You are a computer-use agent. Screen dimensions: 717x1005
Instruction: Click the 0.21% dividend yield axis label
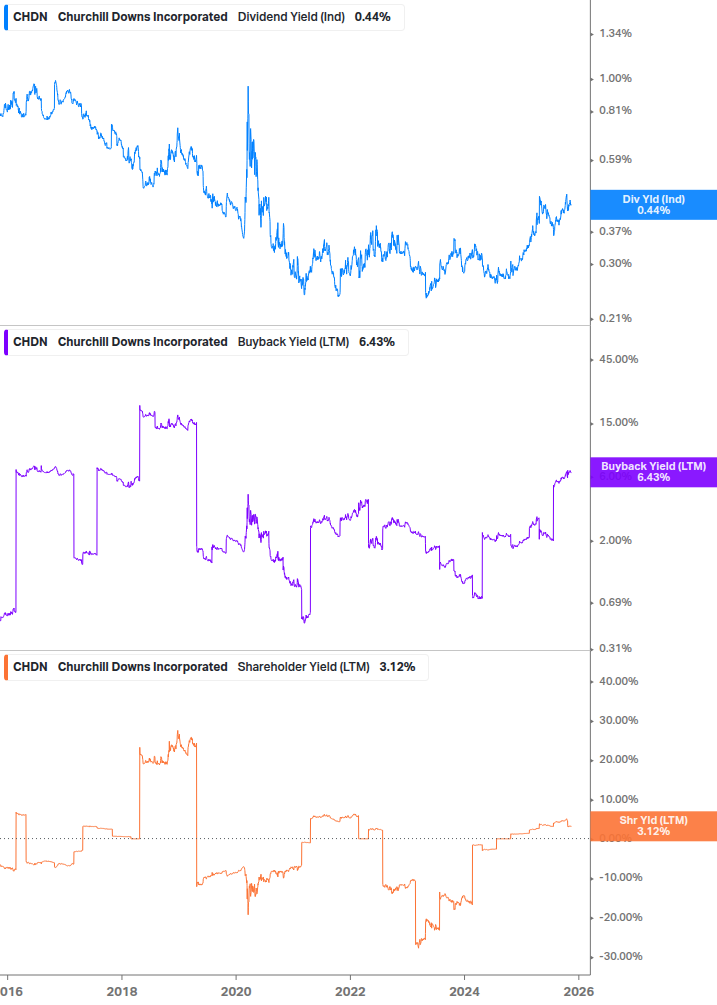point(615,319)
